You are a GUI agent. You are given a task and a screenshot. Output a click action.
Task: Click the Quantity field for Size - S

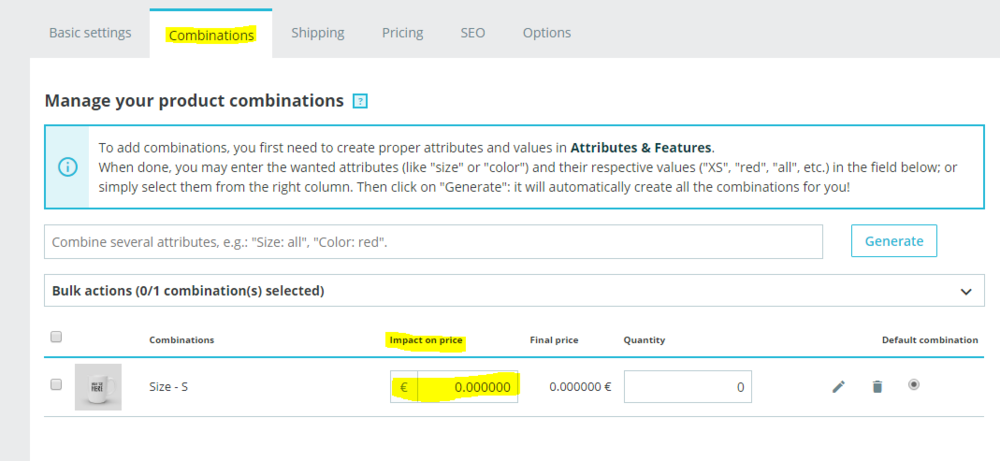(x=687, y=387)
